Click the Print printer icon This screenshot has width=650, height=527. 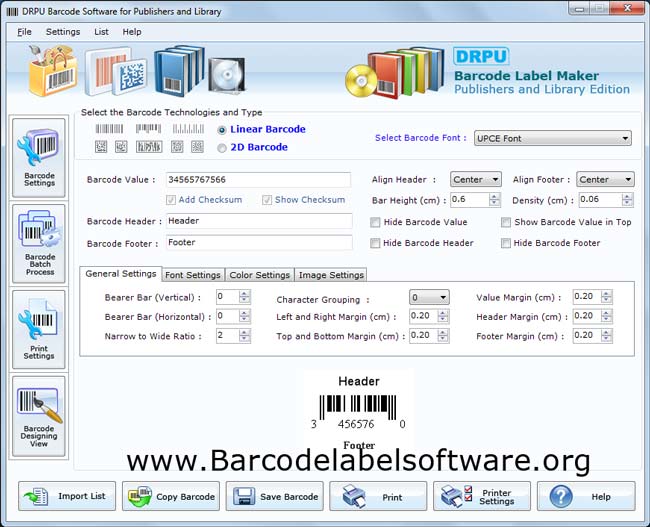pos(354,496)
